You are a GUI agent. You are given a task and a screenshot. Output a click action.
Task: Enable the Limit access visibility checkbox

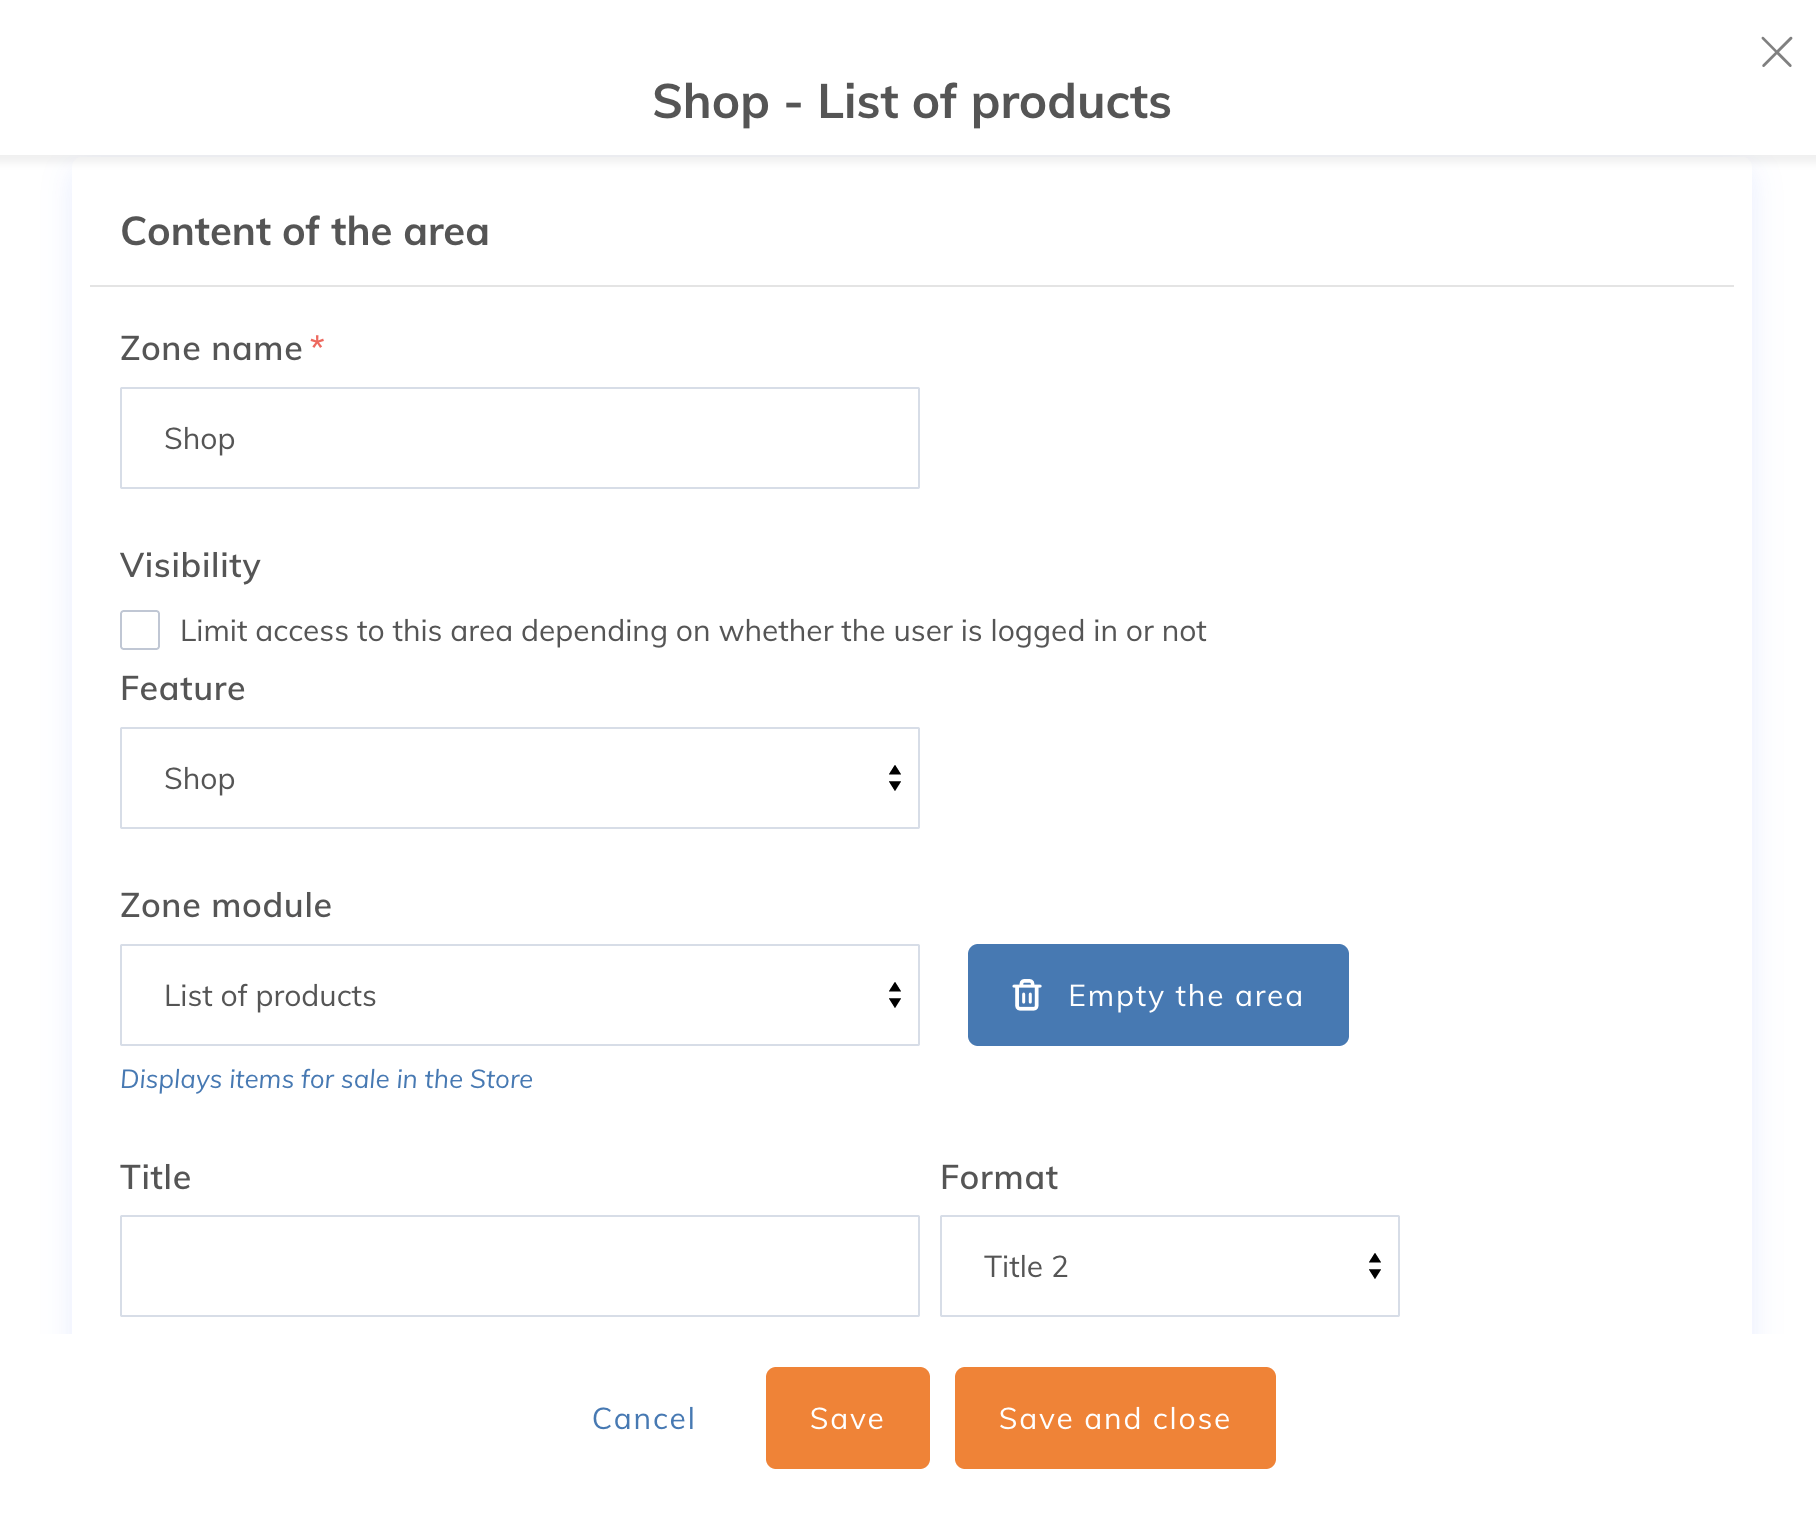(140, 630)
